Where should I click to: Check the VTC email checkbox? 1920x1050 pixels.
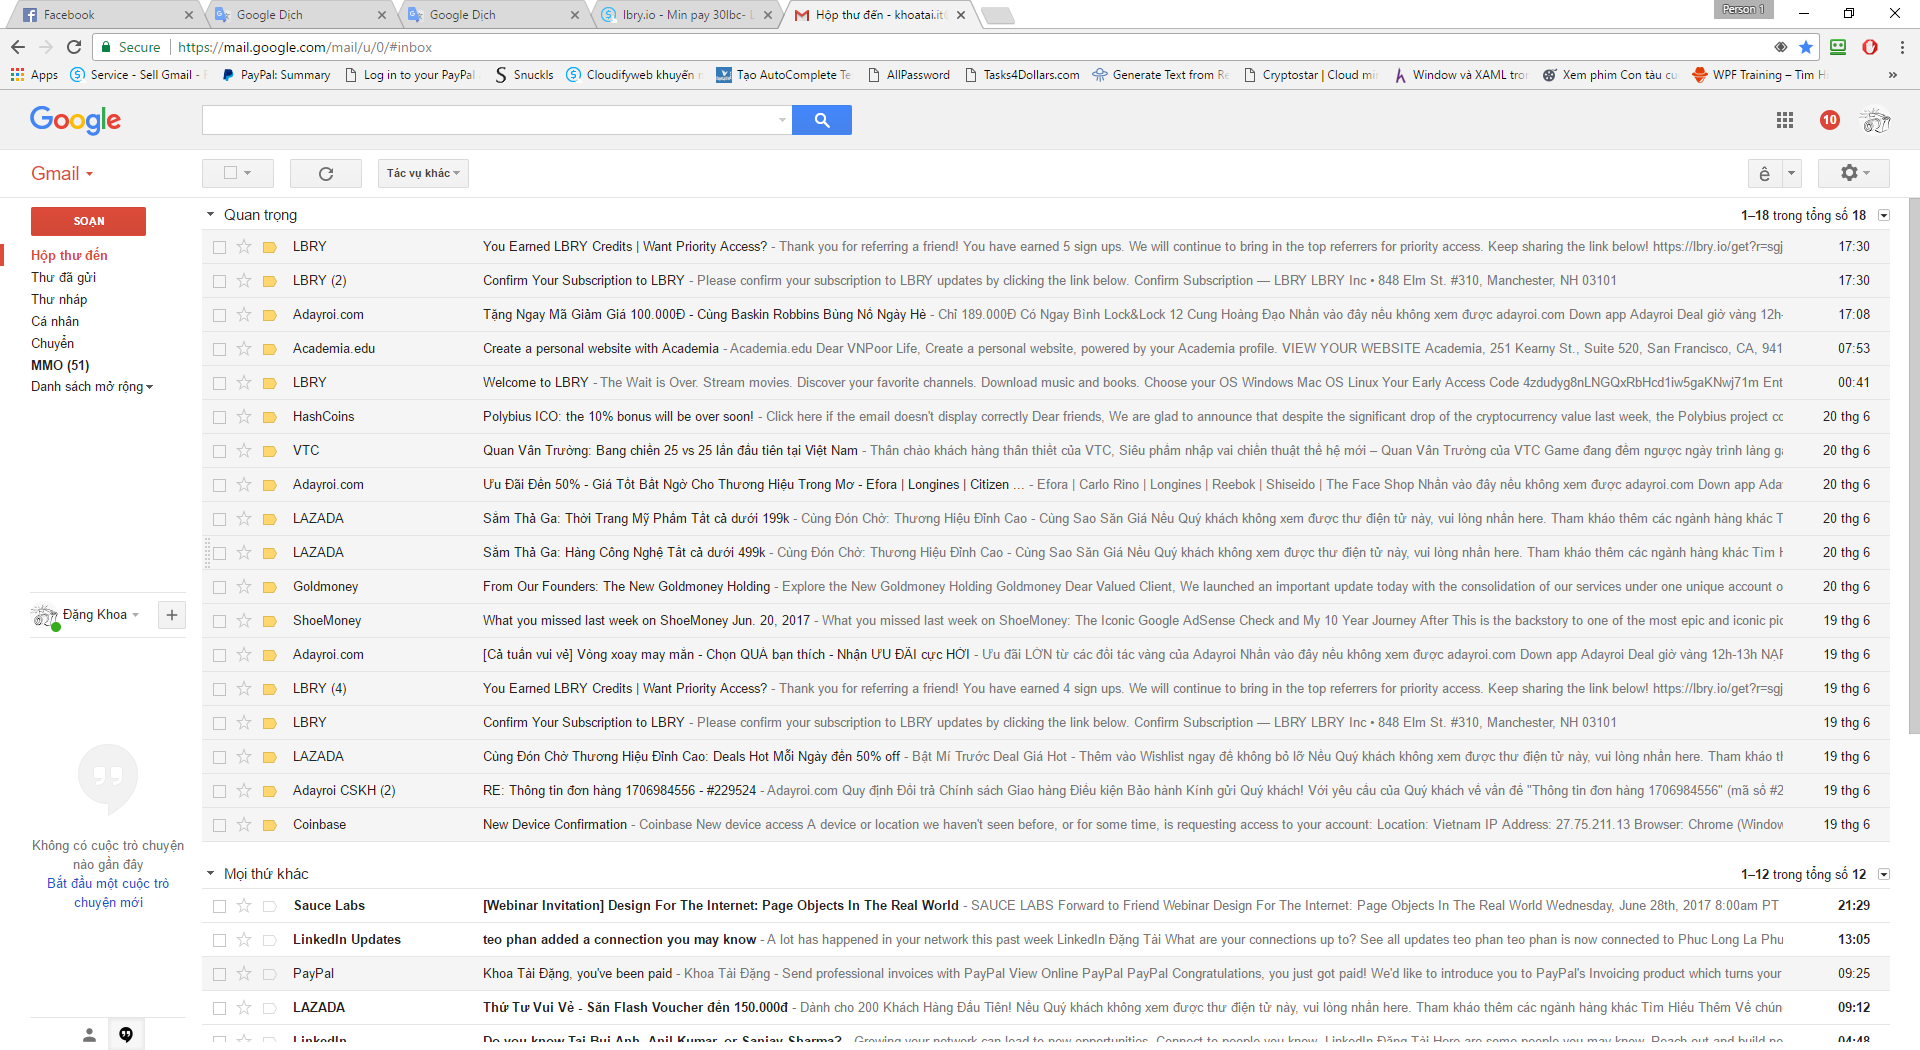click(x=220, y=451)
